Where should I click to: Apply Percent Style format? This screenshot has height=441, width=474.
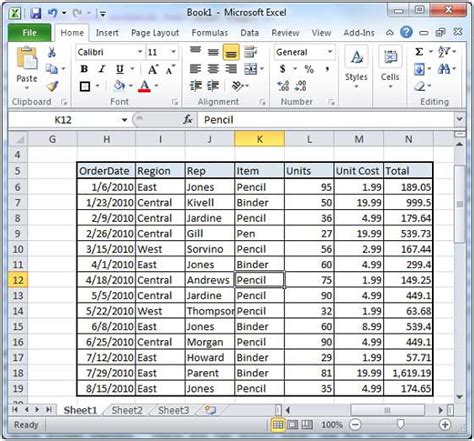click(x=309, y=69)
